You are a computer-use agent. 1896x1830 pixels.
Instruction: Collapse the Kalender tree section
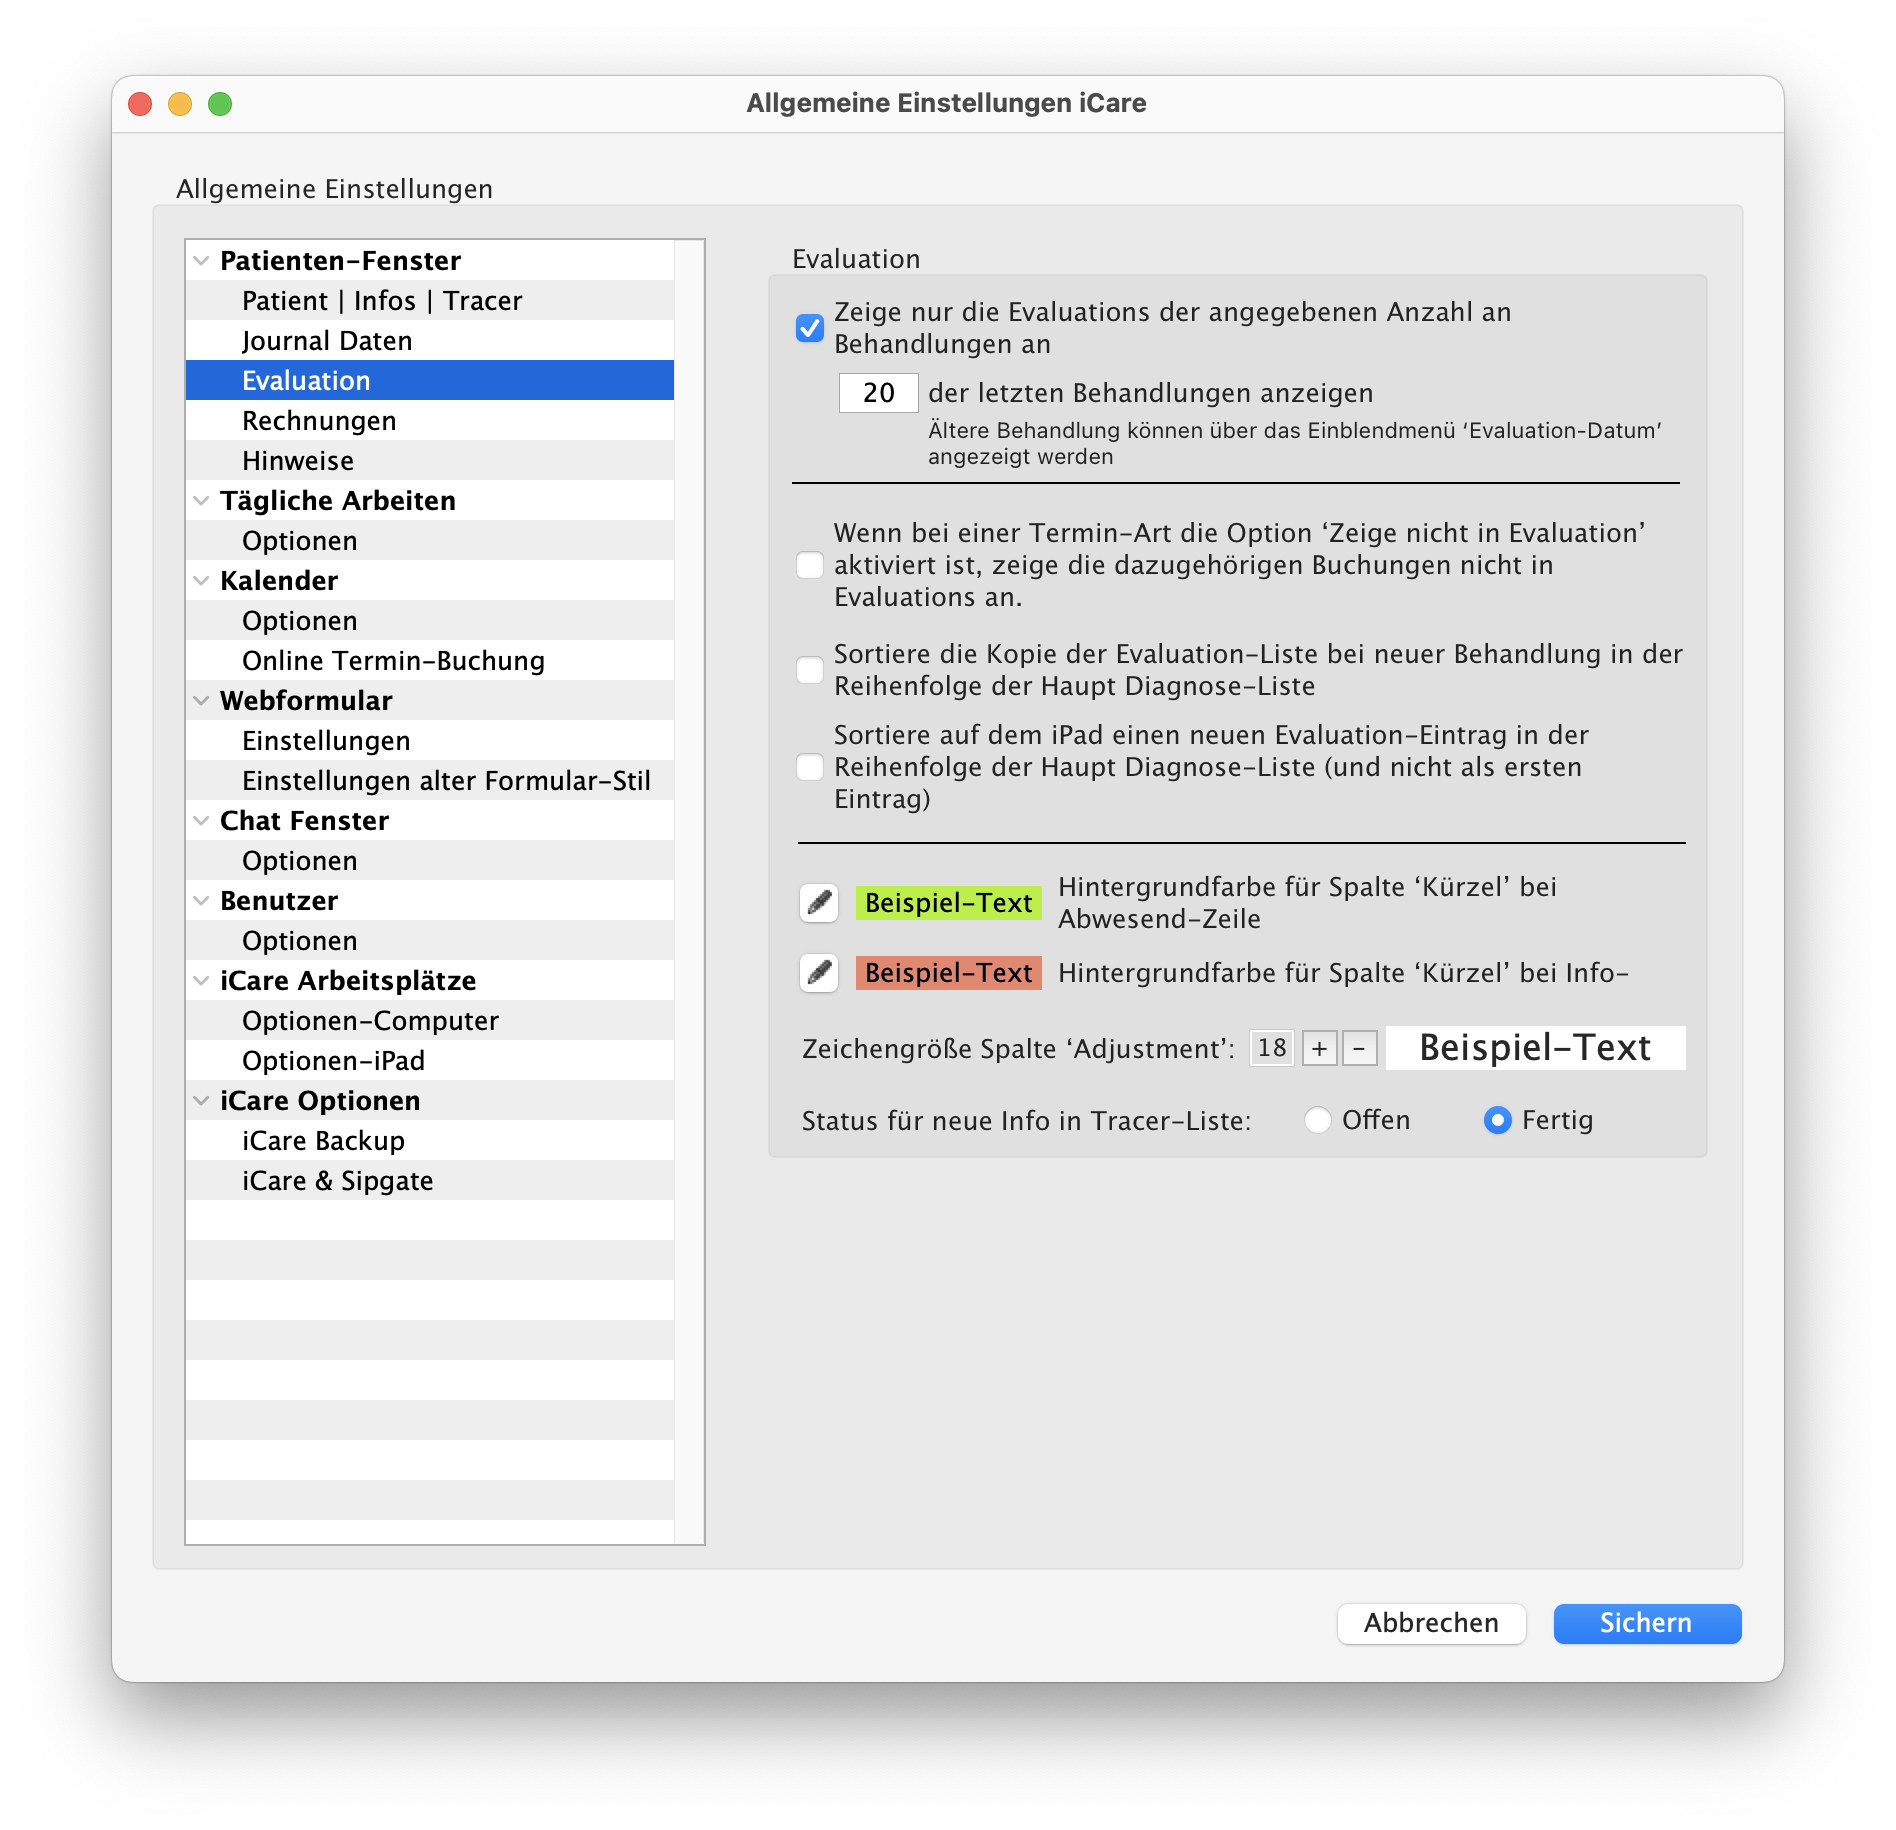(201, 581)
